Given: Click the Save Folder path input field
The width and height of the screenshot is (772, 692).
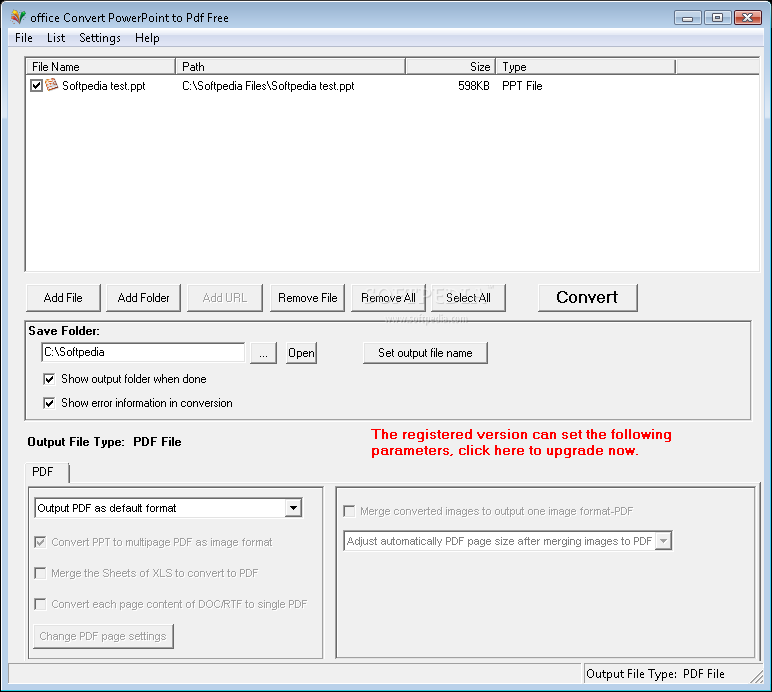Looking at the screenshot, I should click(143, 352).
